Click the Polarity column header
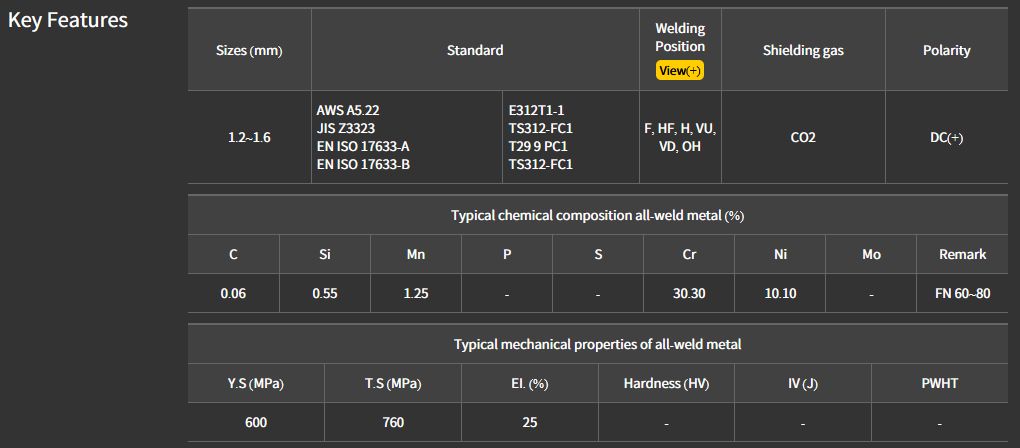 (x=946, y=50)
